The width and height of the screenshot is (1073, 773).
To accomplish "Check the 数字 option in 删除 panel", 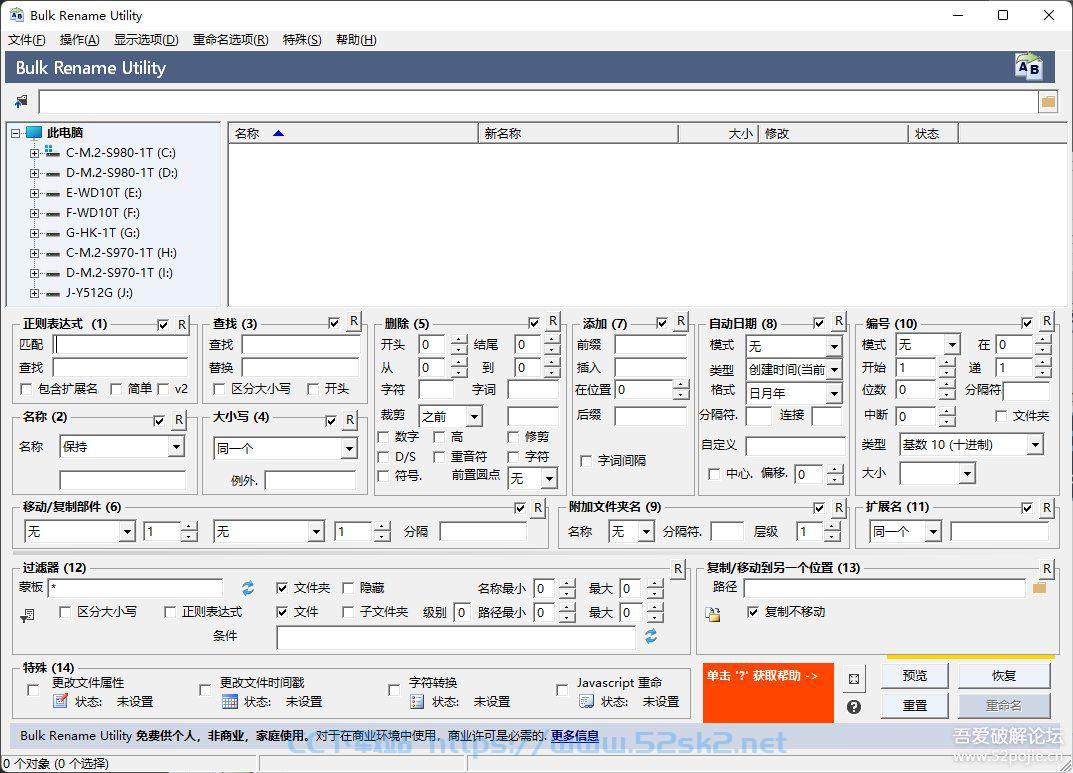I will pyautogui.click(x=383, y=436).
